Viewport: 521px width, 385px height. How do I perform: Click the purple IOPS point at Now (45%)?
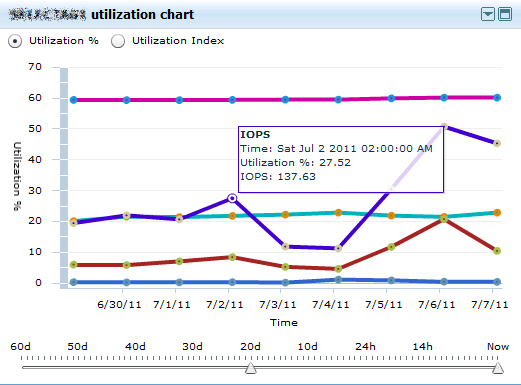click(x=497, y=143)
